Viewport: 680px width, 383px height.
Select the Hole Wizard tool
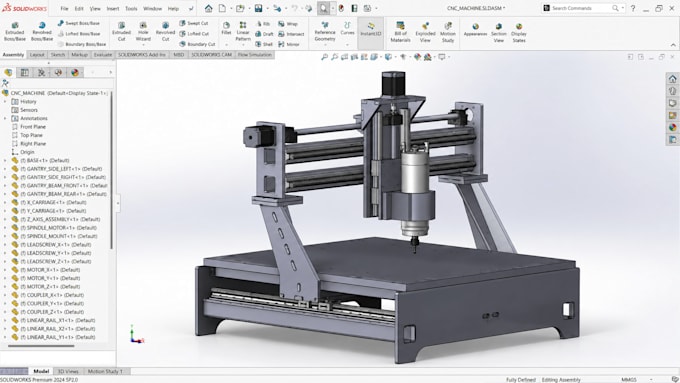tap(143, 32)
